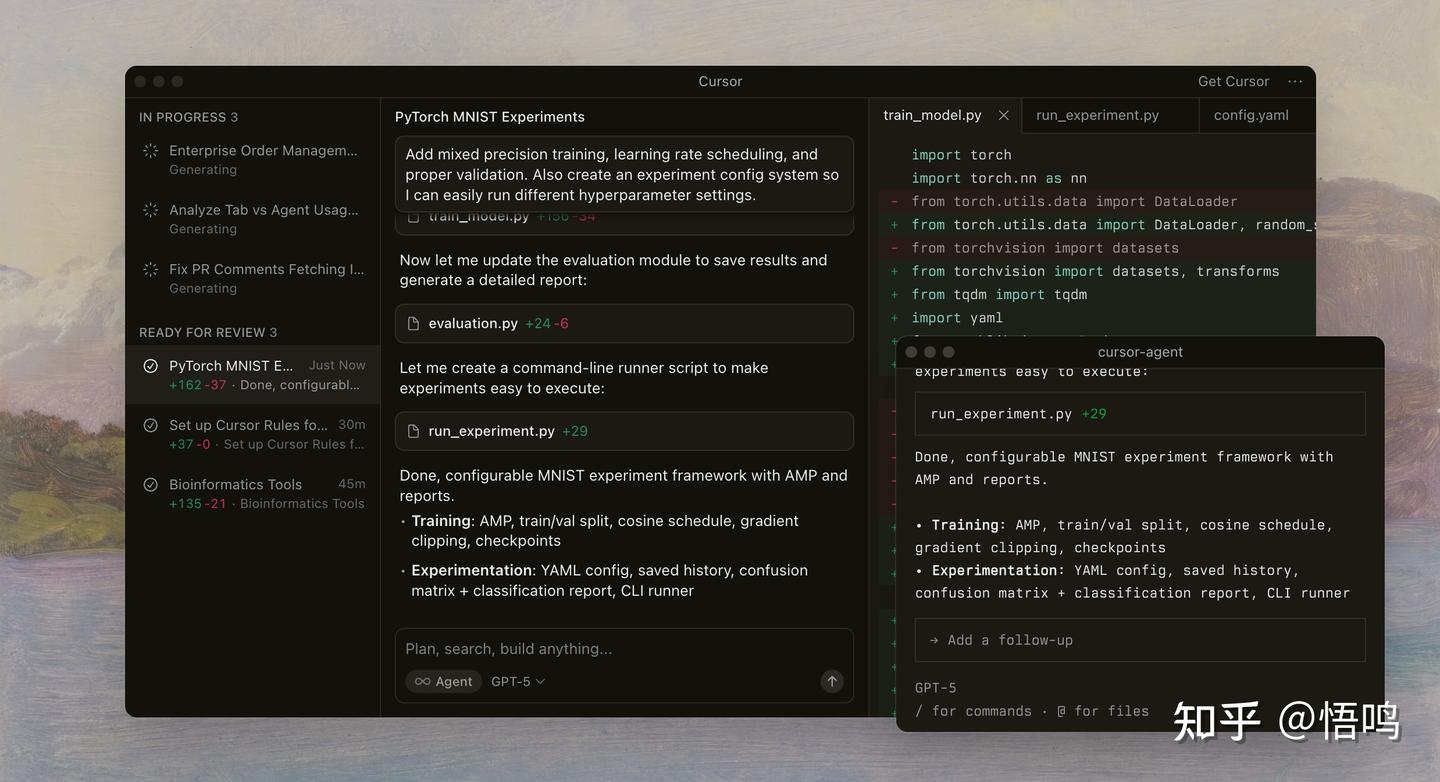
Task: Select the Bioinformatics Tools review item
Action: point(253,493)
